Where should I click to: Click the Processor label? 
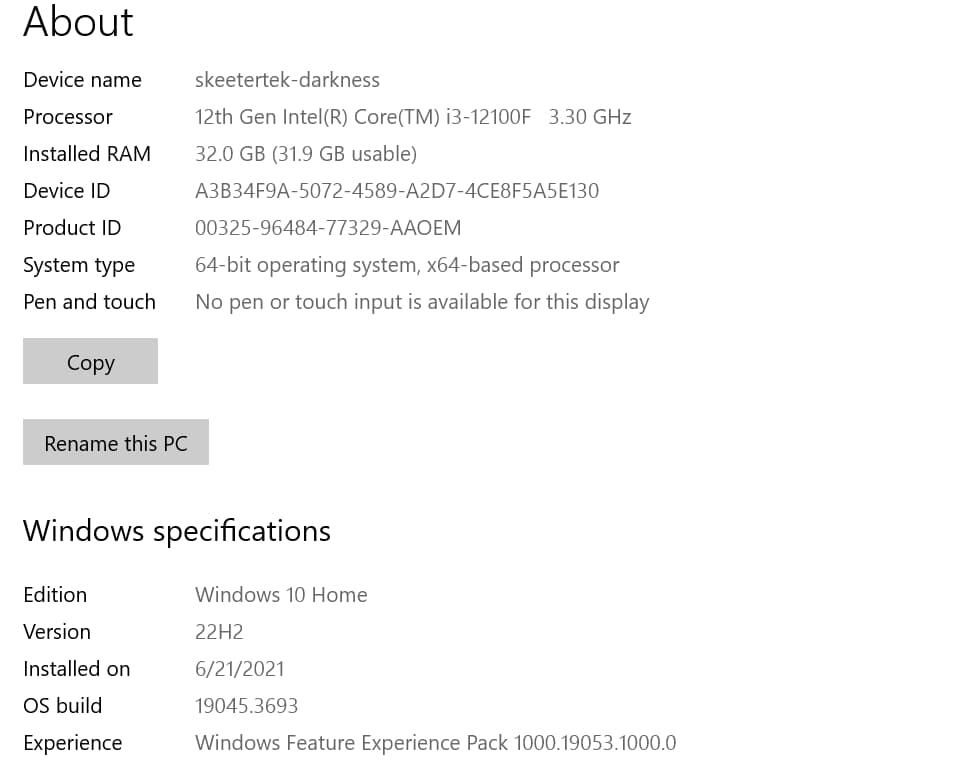(x=68, y=117)
